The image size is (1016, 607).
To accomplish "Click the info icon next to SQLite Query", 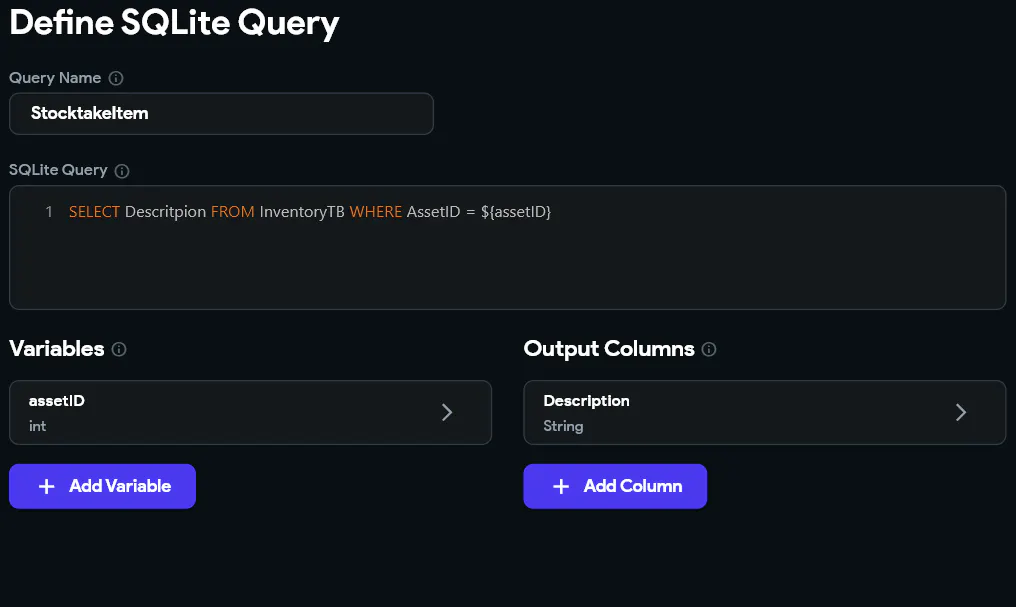I will (122, 171).
